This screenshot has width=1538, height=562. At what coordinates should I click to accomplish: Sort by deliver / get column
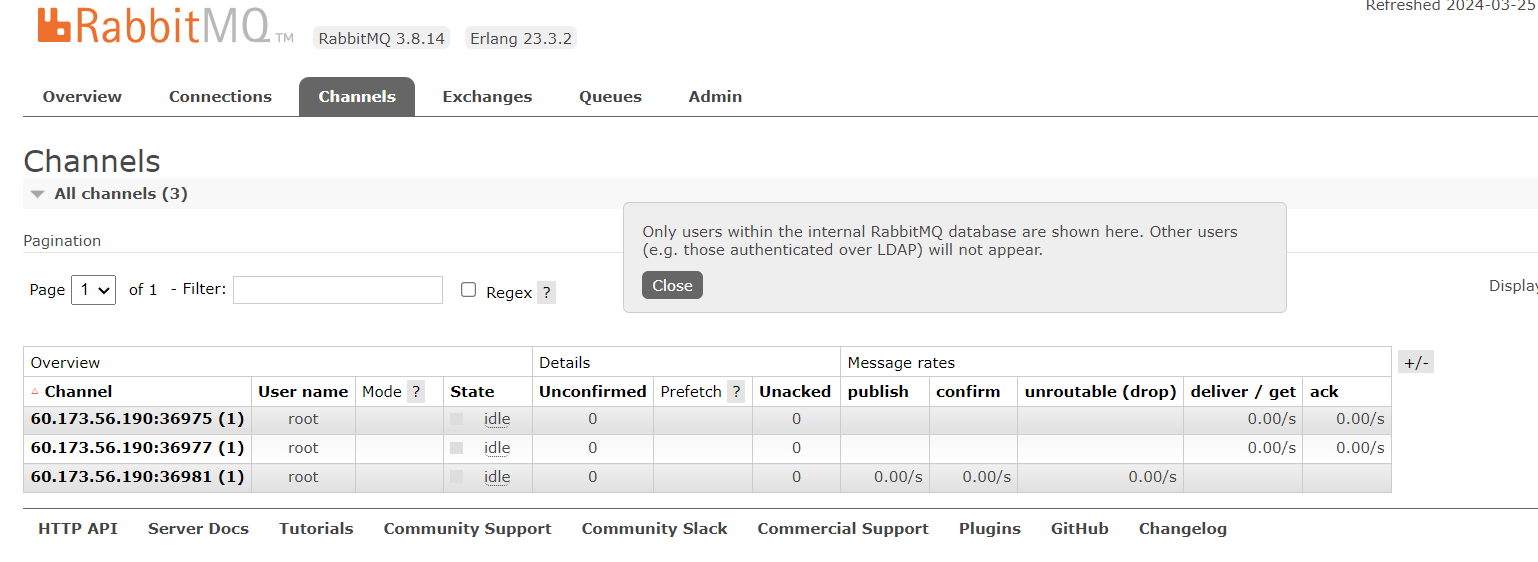pos(1243,392)
